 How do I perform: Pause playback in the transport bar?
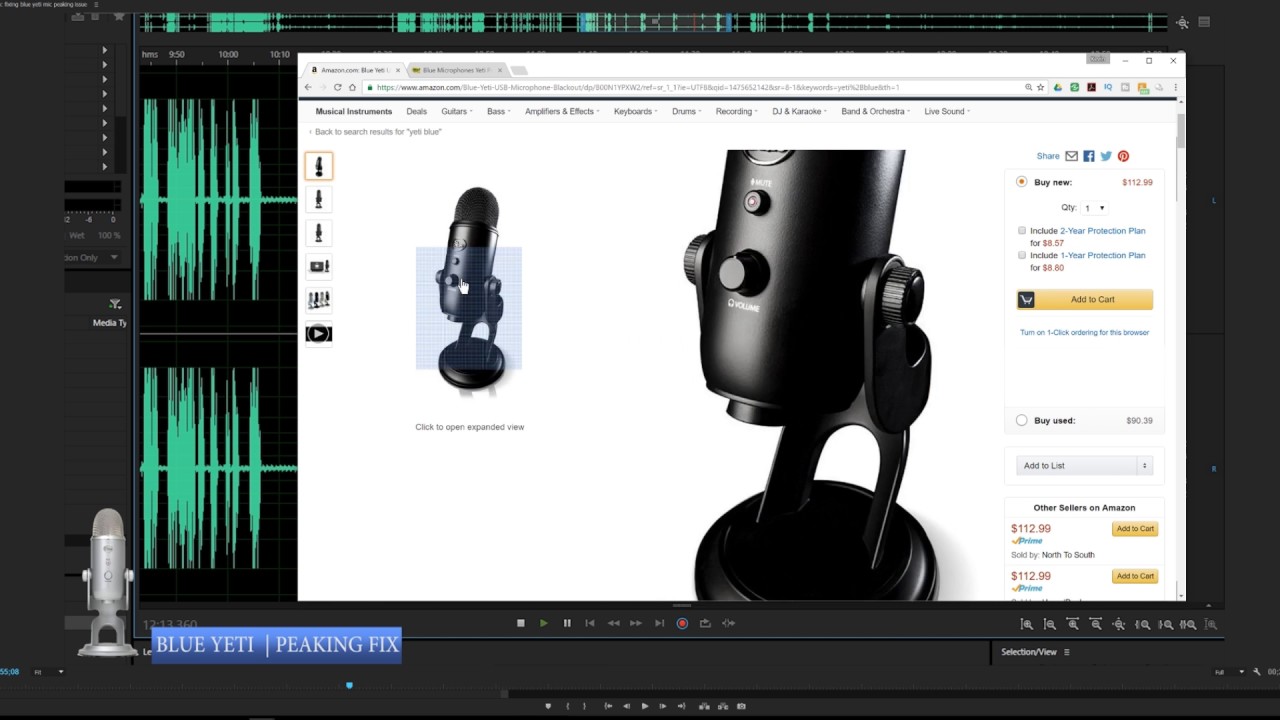coord(567,623)
